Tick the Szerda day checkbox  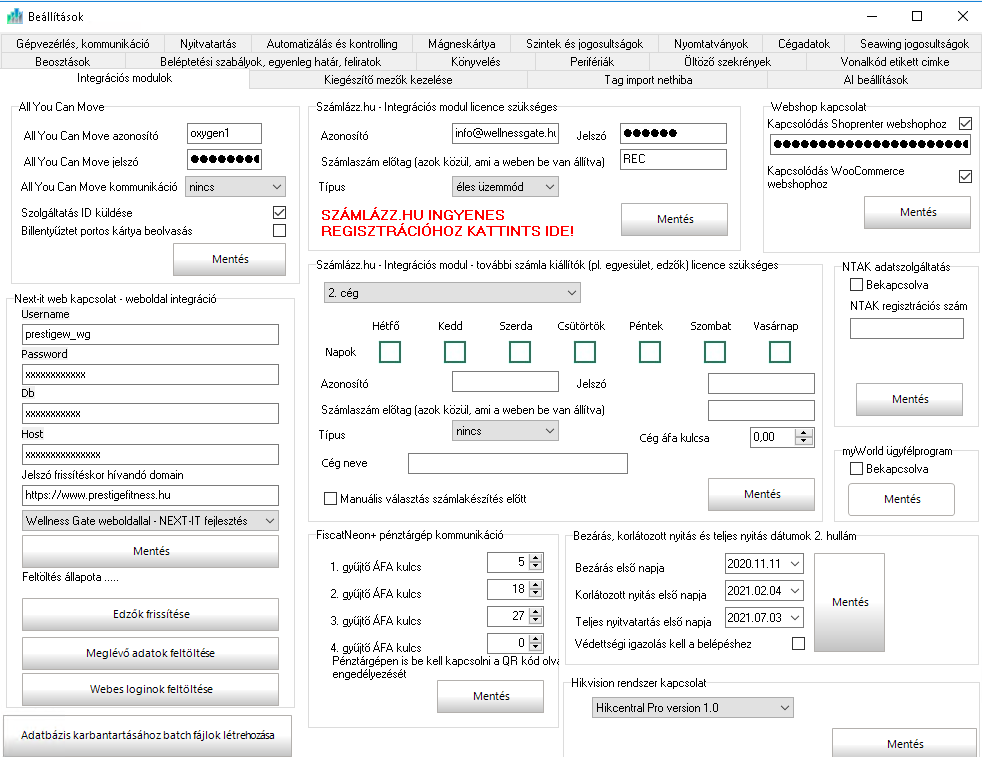(520, 352)
